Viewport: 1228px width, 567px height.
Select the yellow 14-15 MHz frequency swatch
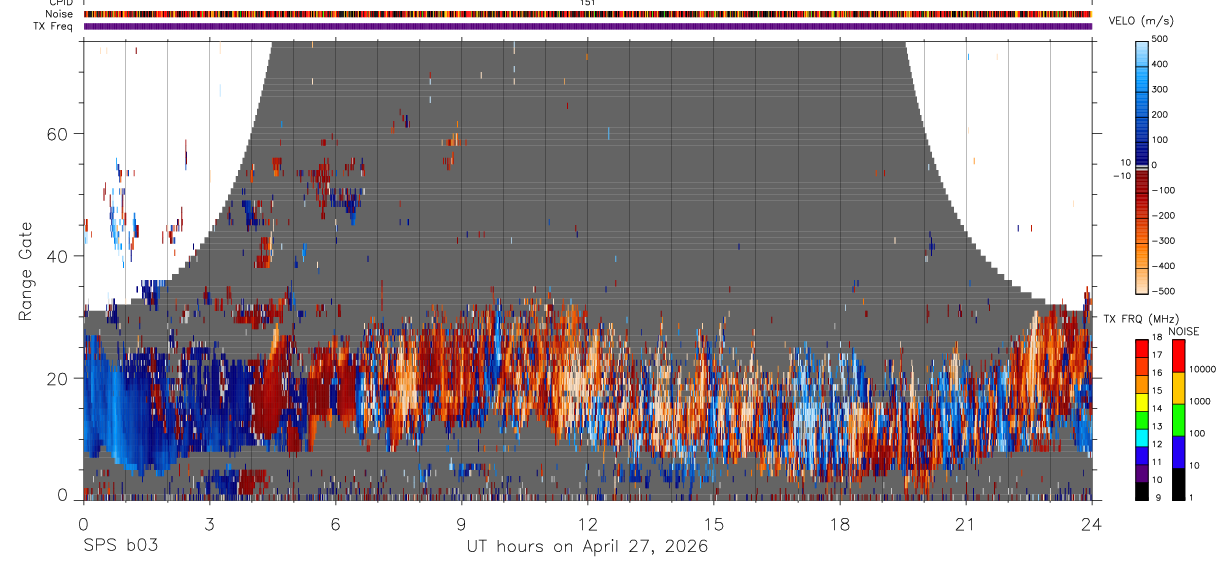1143,402
